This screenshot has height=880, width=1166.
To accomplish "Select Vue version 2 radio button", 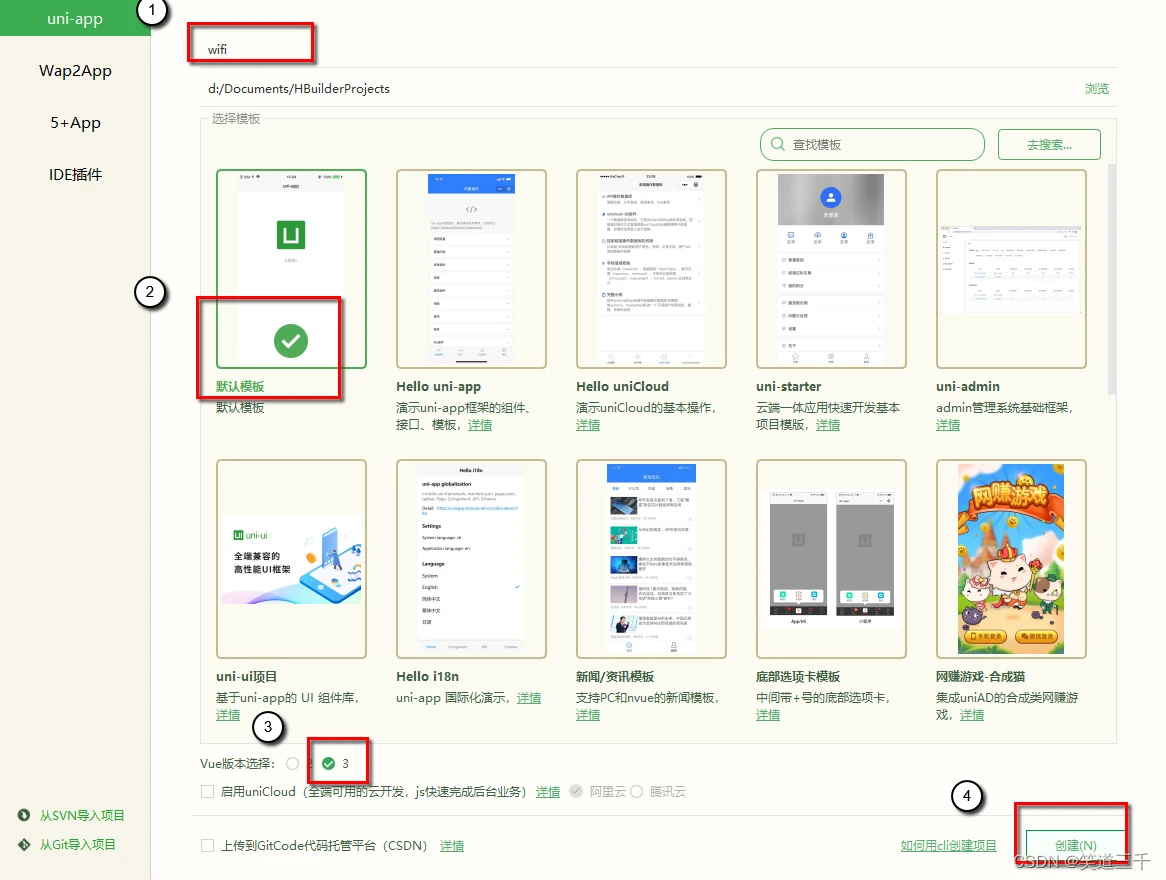I will click(x=292, y=763).
